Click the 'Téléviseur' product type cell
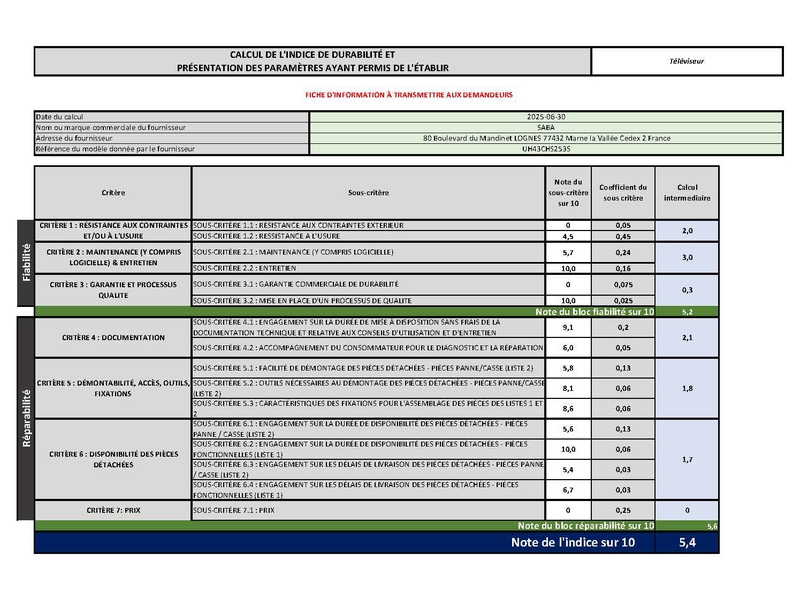Viewport: 800px width, 600px height. pyautogui.click(x=687, y=61)
